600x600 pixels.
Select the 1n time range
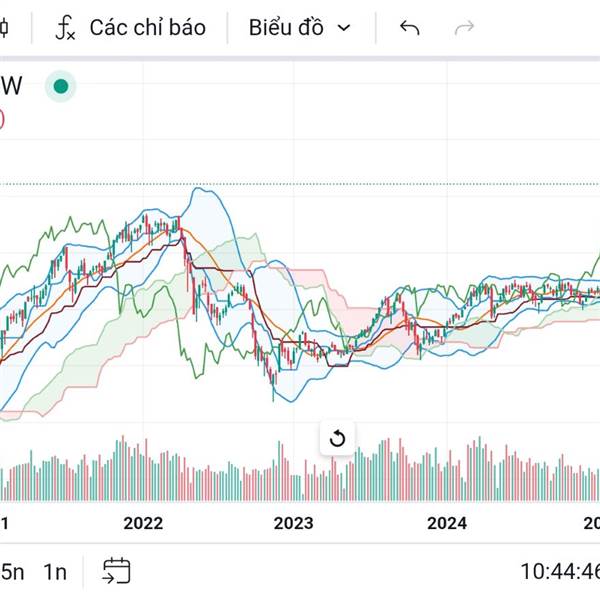(55, 572)
